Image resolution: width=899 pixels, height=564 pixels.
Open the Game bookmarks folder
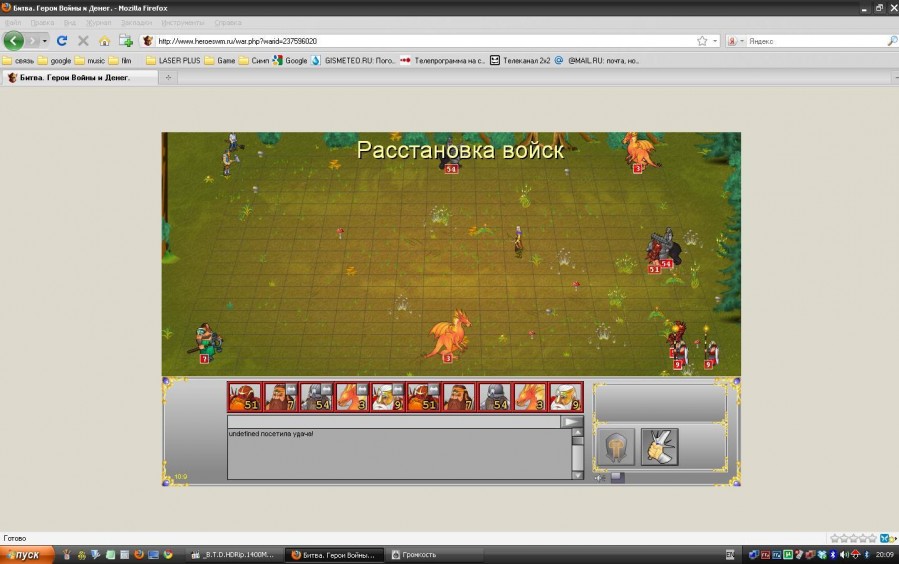tap(220, 60)
